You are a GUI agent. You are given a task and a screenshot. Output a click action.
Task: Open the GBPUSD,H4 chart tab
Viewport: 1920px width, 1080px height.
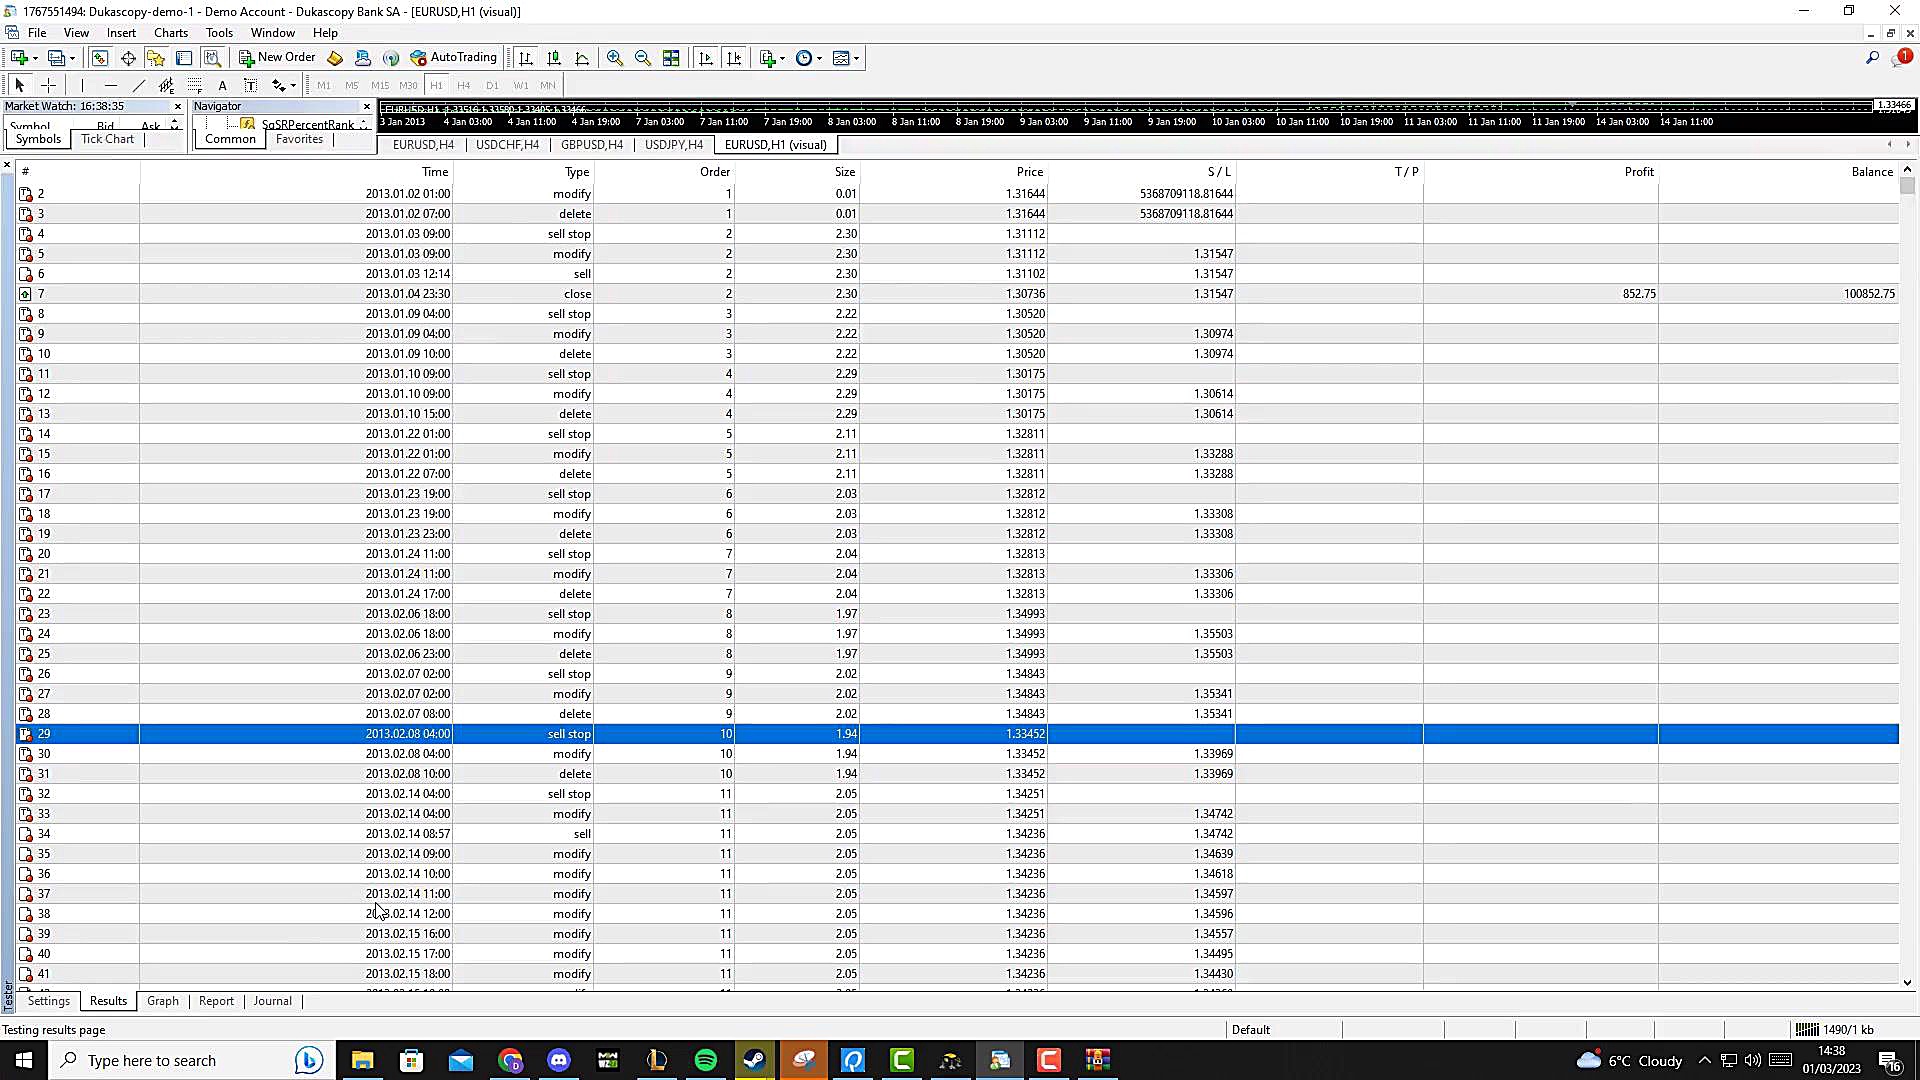pyautogui.click(x=592, y=145)
